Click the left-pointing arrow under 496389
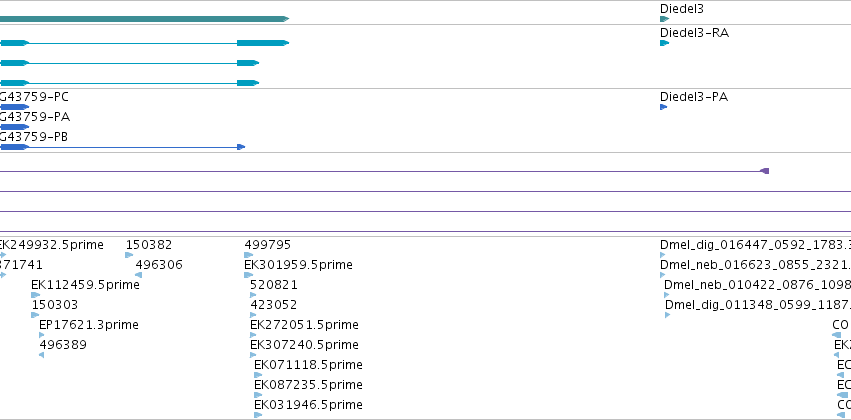This screenshot has height=420, width=851. tap(42, 355)
